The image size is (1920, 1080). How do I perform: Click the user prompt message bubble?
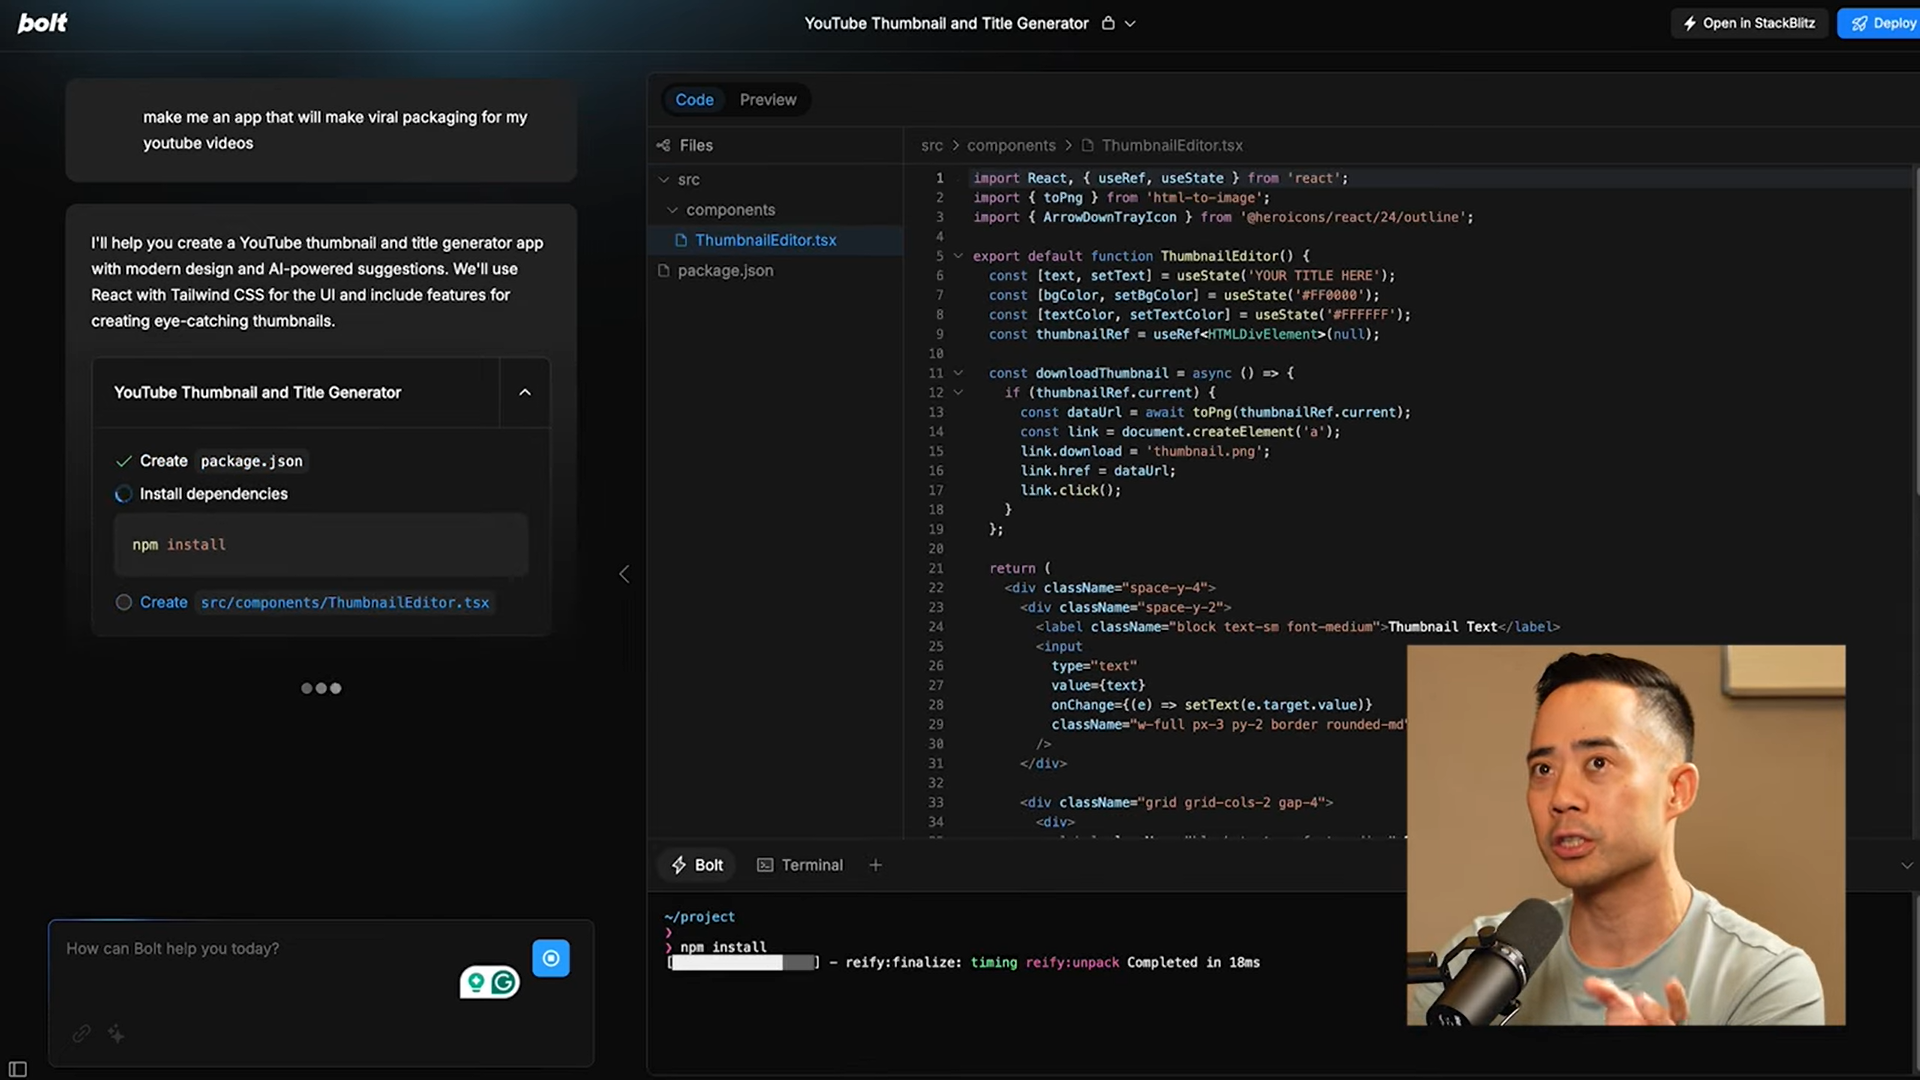(x=321, y=130)
